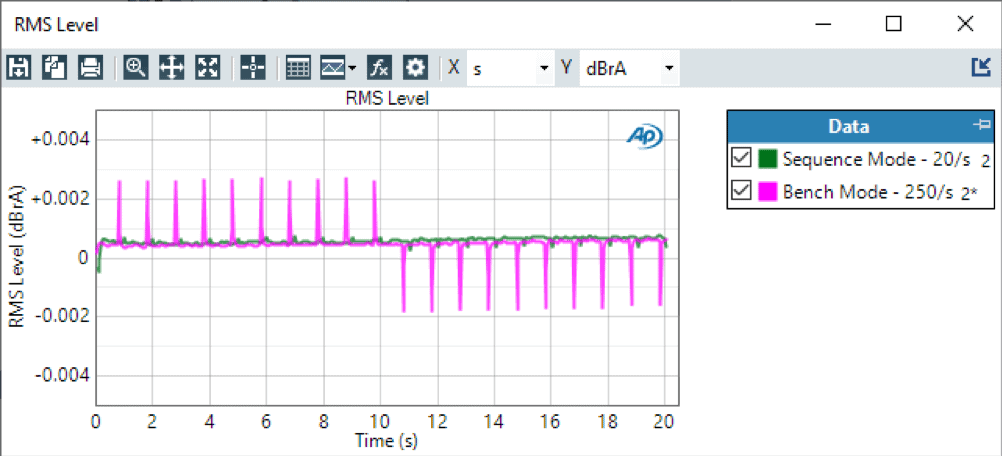
Task: Open the Y axis dBrA dropdown
Action: coord(667,68)
